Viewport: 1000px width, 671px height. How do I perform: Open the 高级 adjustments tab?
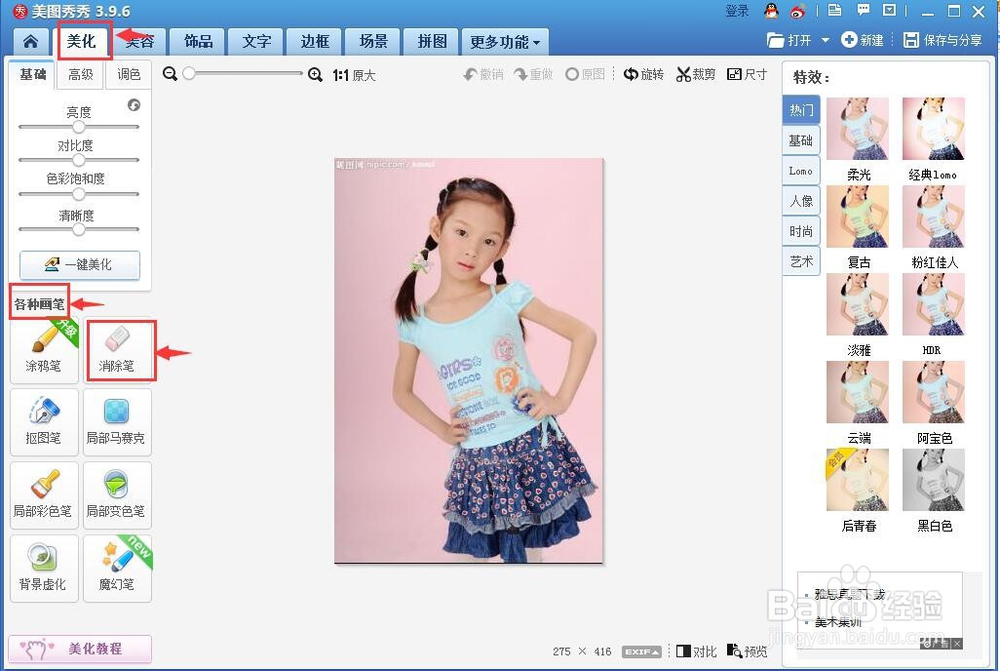click(79, 74)
